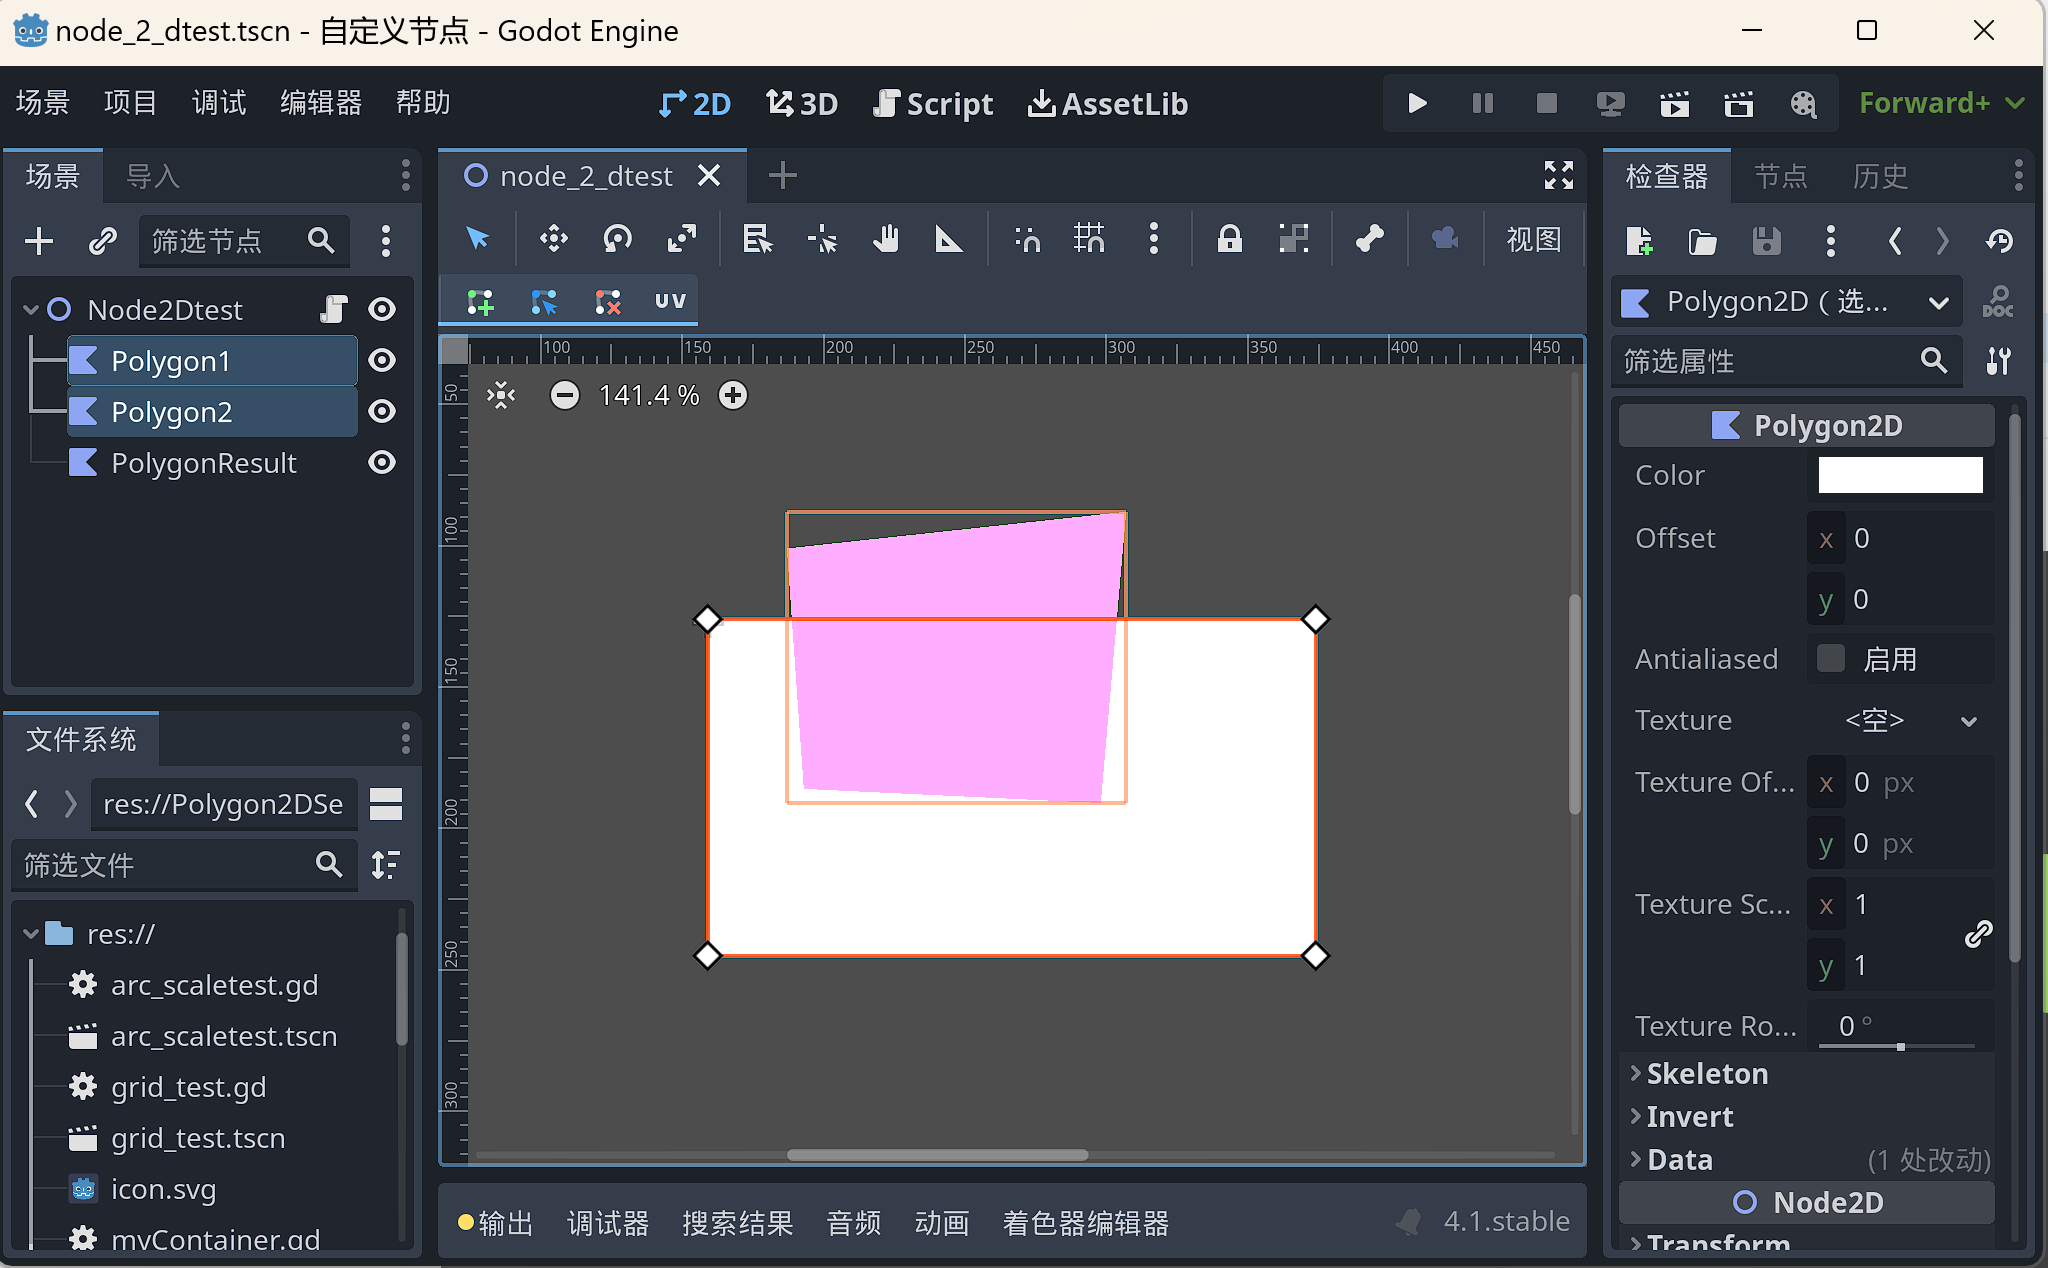Select the Rotate mode tool

(617, 239)
